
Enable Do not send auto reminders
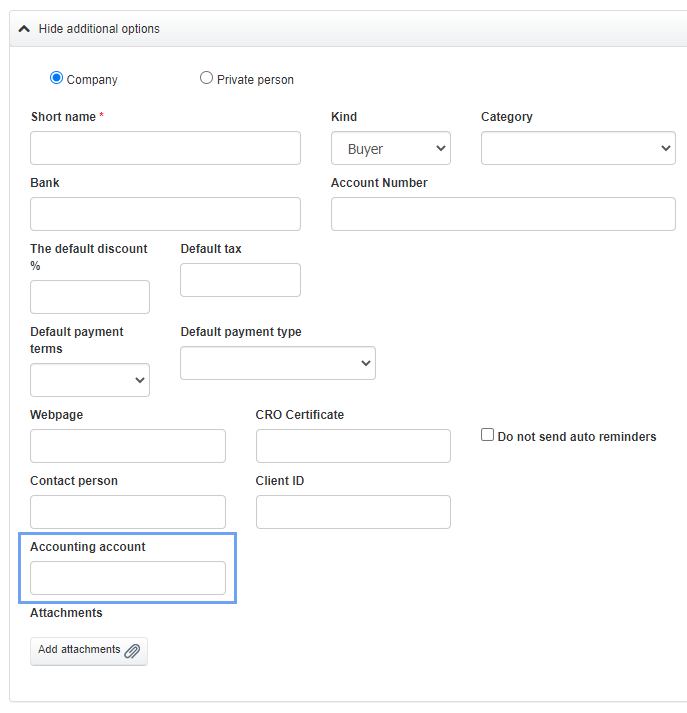[x=488, y=435]
